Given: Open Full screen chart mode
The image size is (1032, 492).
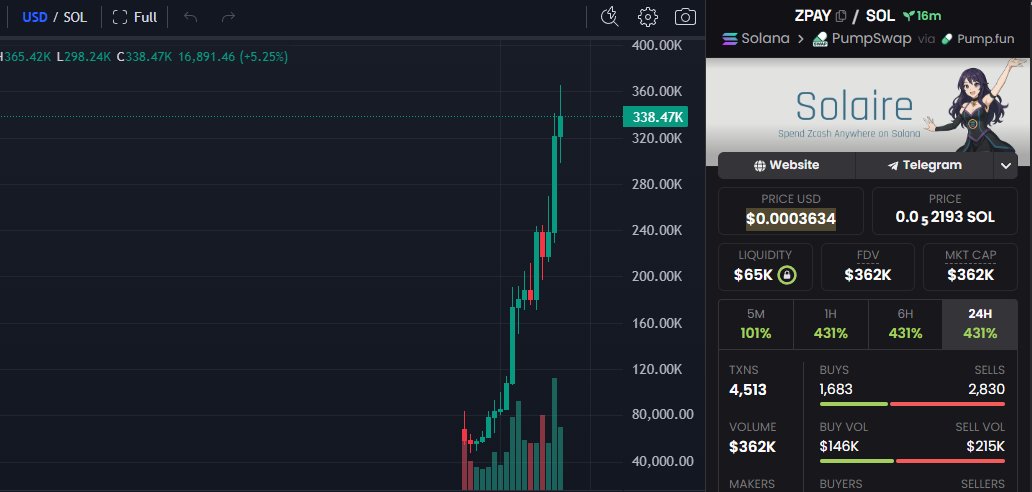Looking at the screenshot, I should (x=135, y=17).
